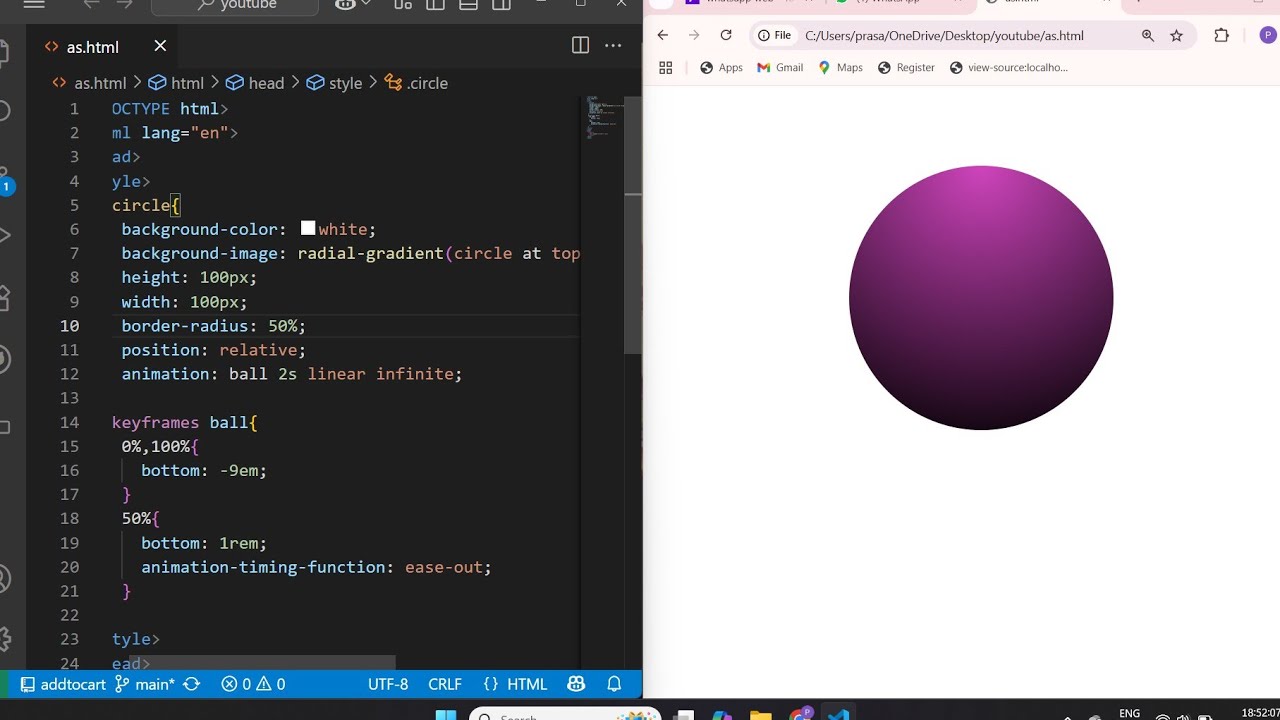The image size is (1280, 720).
Task: Bookmark this page with the star icon
Action: tap(1176, 35)
